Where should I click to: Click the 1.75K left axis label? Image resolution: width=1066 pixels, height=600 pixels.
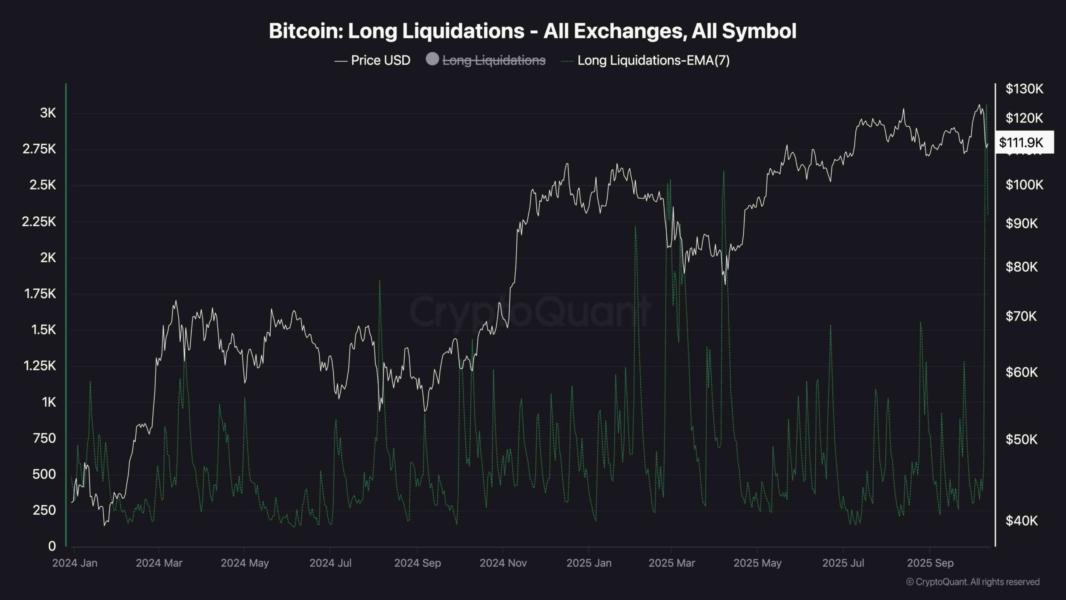point(40,293)
